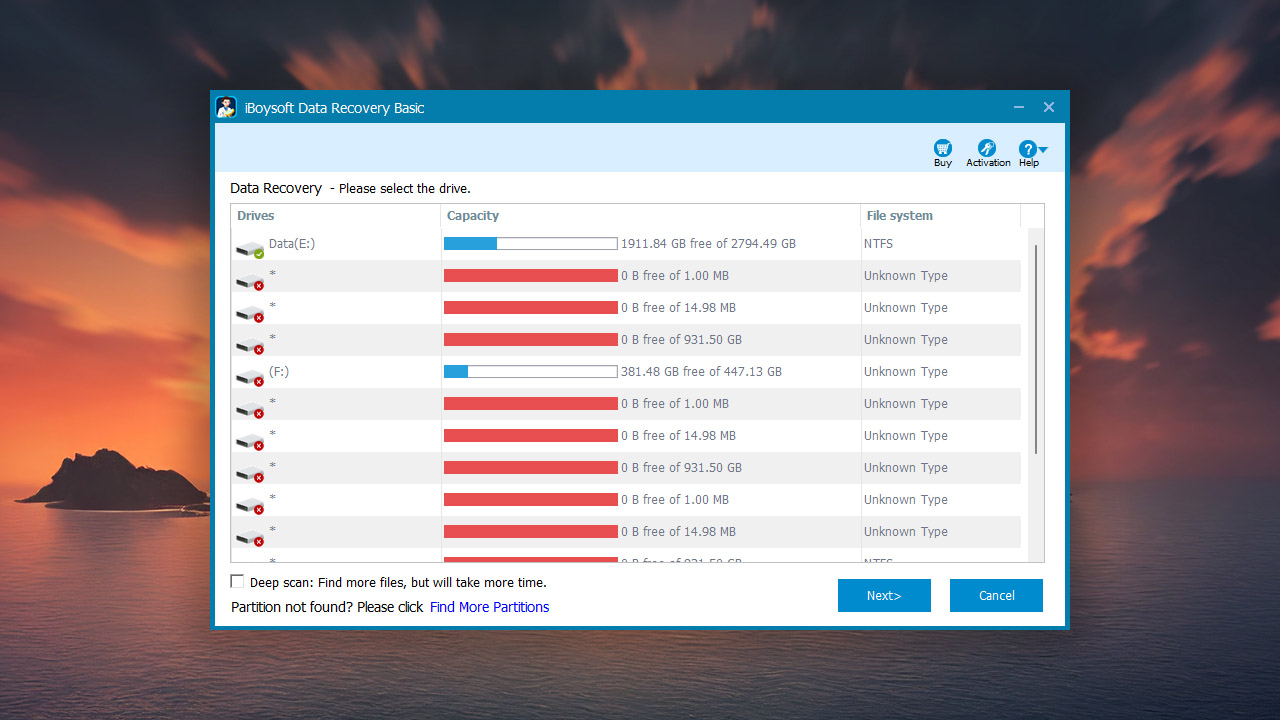Click the drive list vertical scrollbar
Screen dimensions: 1280x720
1036,350
